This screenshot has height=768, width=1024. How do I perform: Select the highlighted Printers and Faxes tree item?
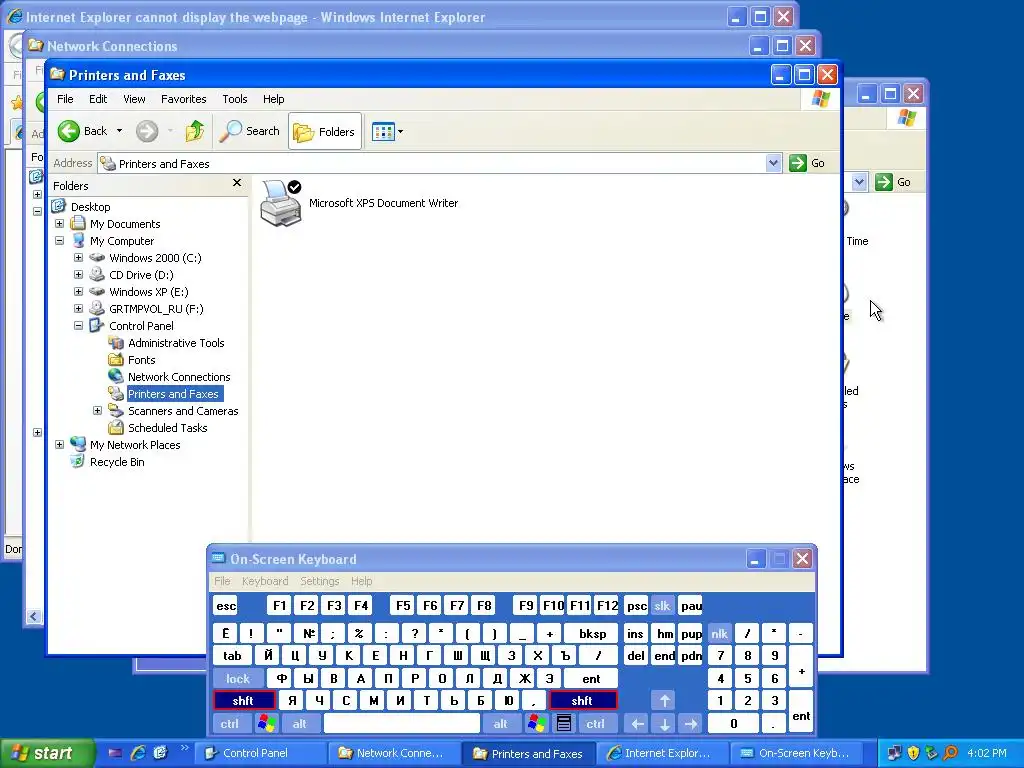pyautogui.click(x=173, y=394)
